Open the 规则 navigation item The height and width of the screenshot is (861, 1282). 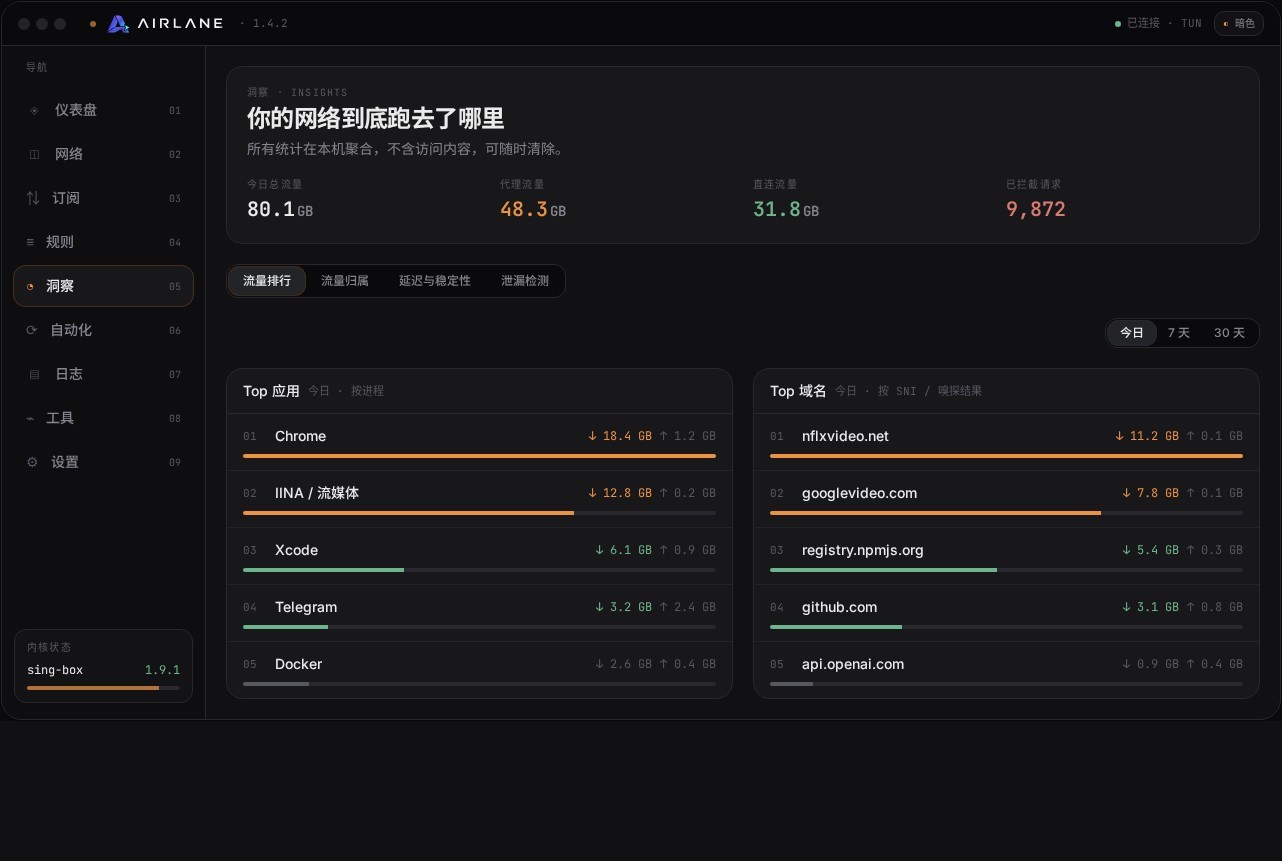tap(103, 242)
